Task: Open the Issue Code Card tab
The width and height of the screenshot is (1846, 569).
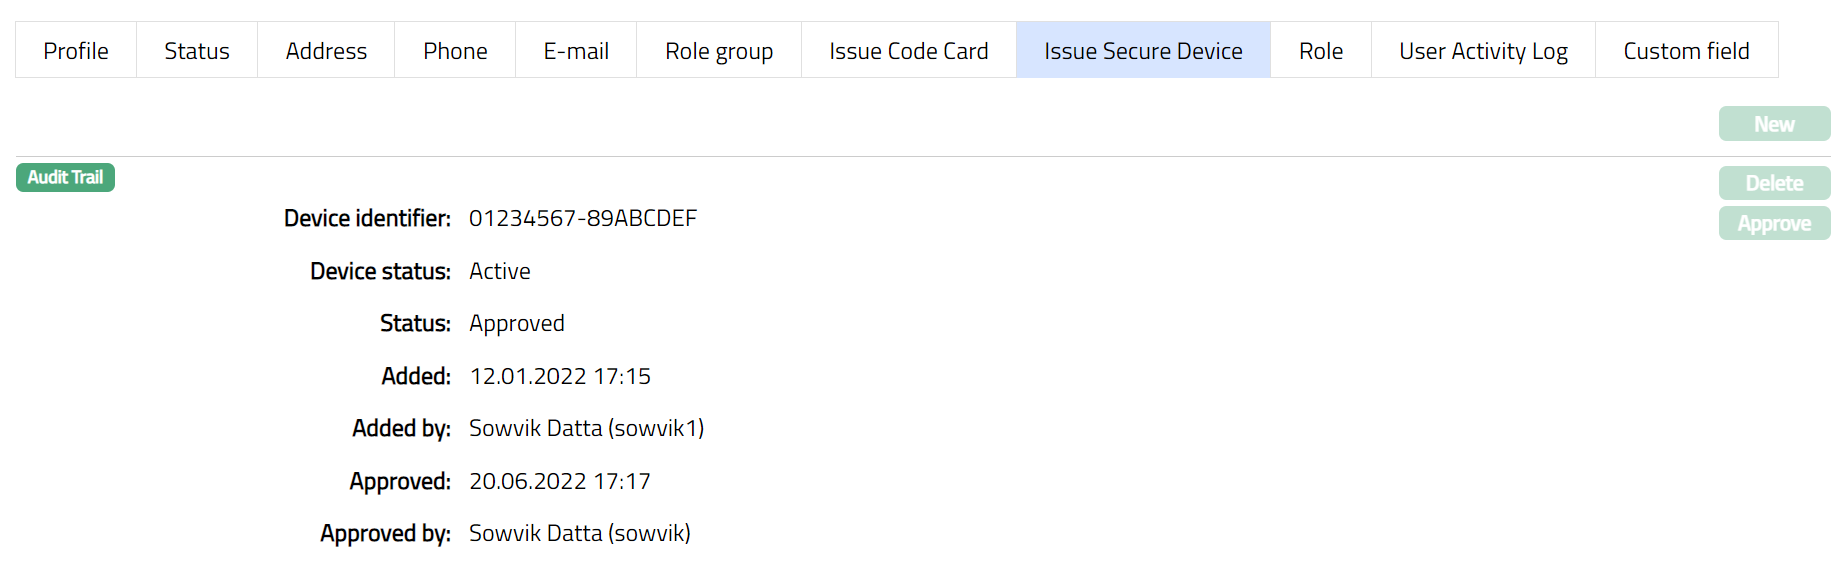Action: (x=908, y=51)
